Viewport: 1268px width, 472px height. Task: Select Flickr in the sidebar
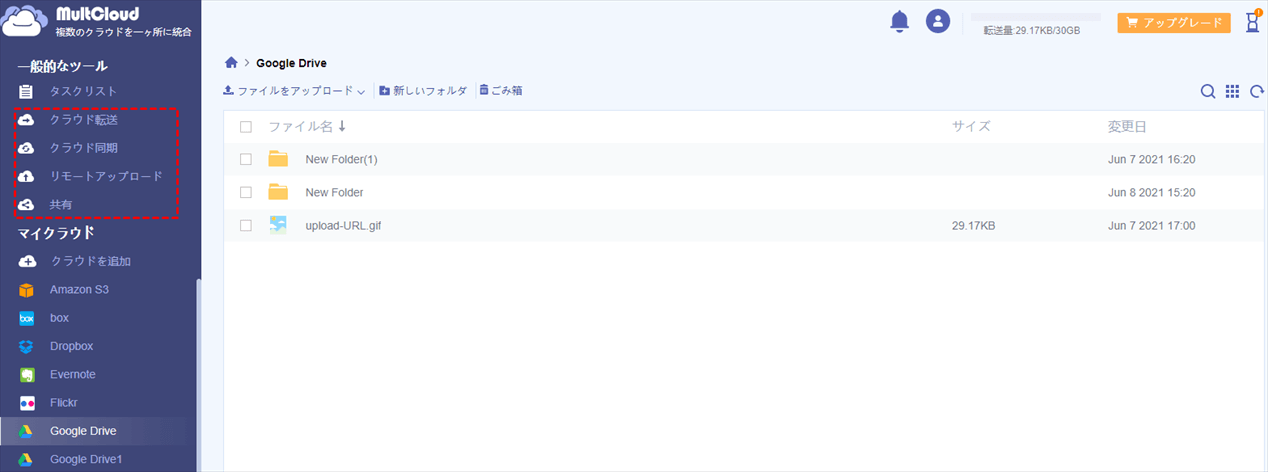64,402
